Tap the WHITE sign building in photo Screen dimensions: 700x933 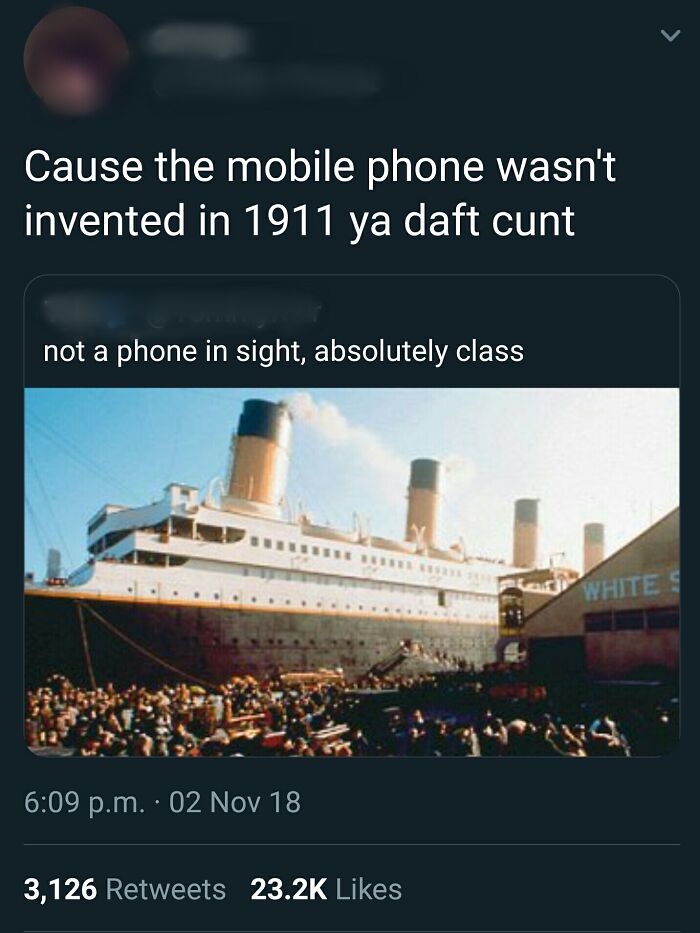(x=601, y=601)
